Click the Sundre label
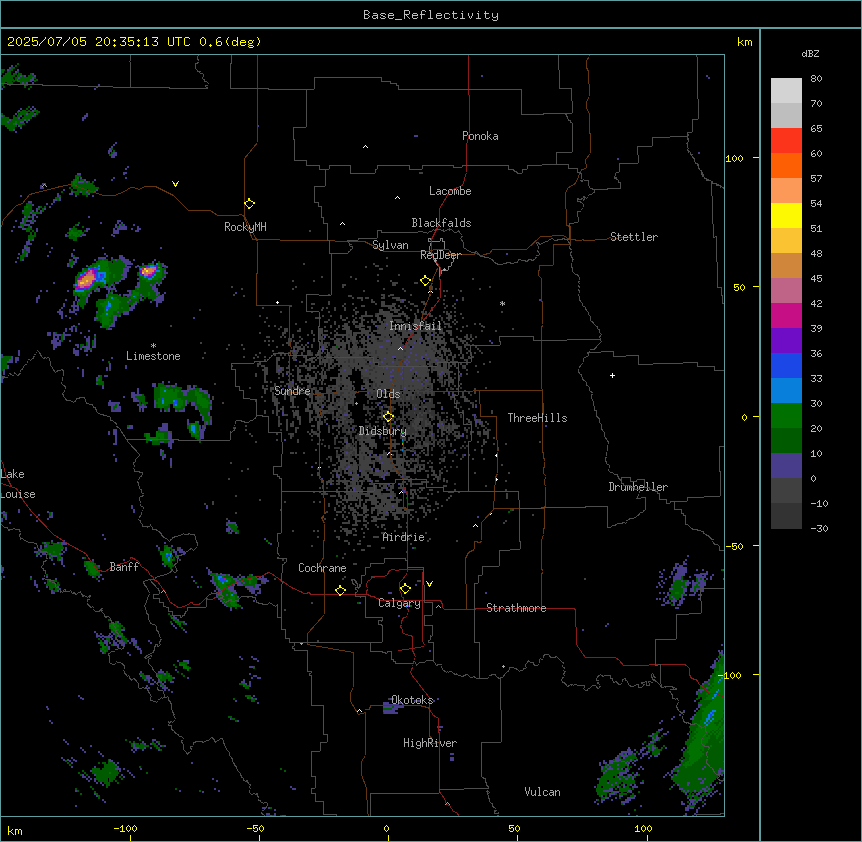862x842 pixels. 292,391
